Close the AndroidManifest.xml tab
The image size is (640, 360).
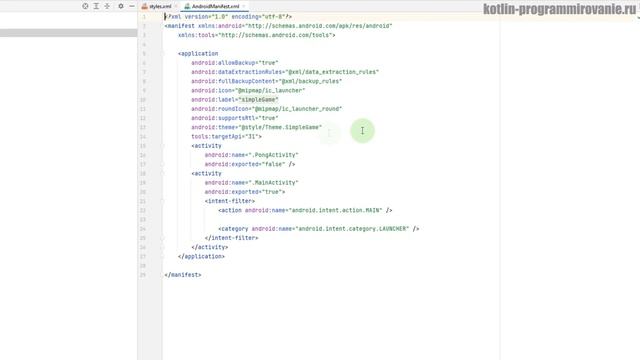tap(244, 6)
